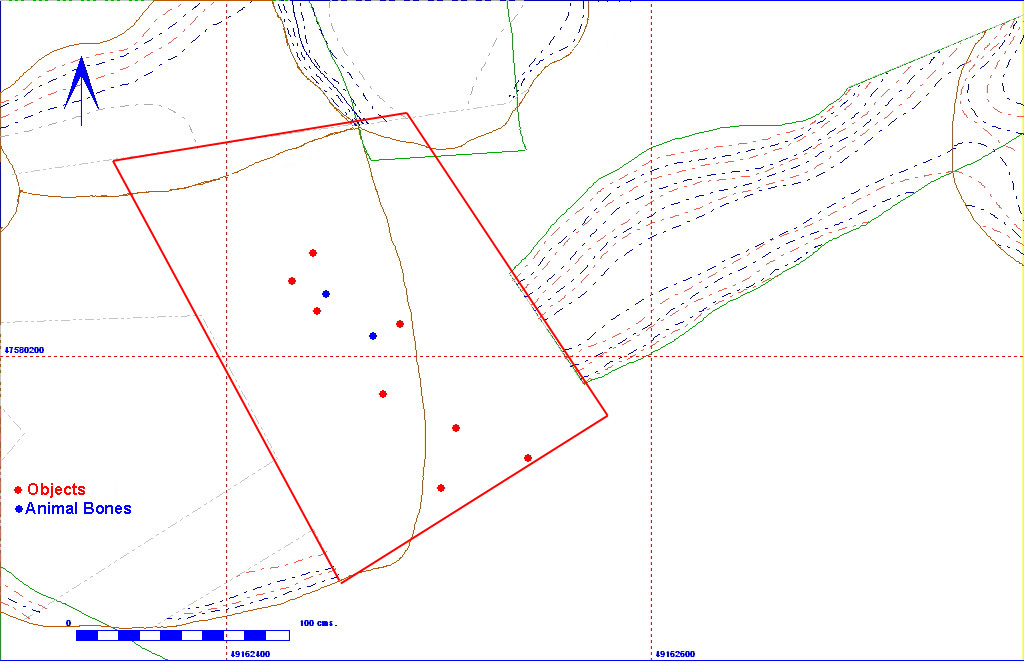This screenshot has width=1024, height=661.
Task: Click the 'Animal Bones' legend label
Action: (79, 509)
